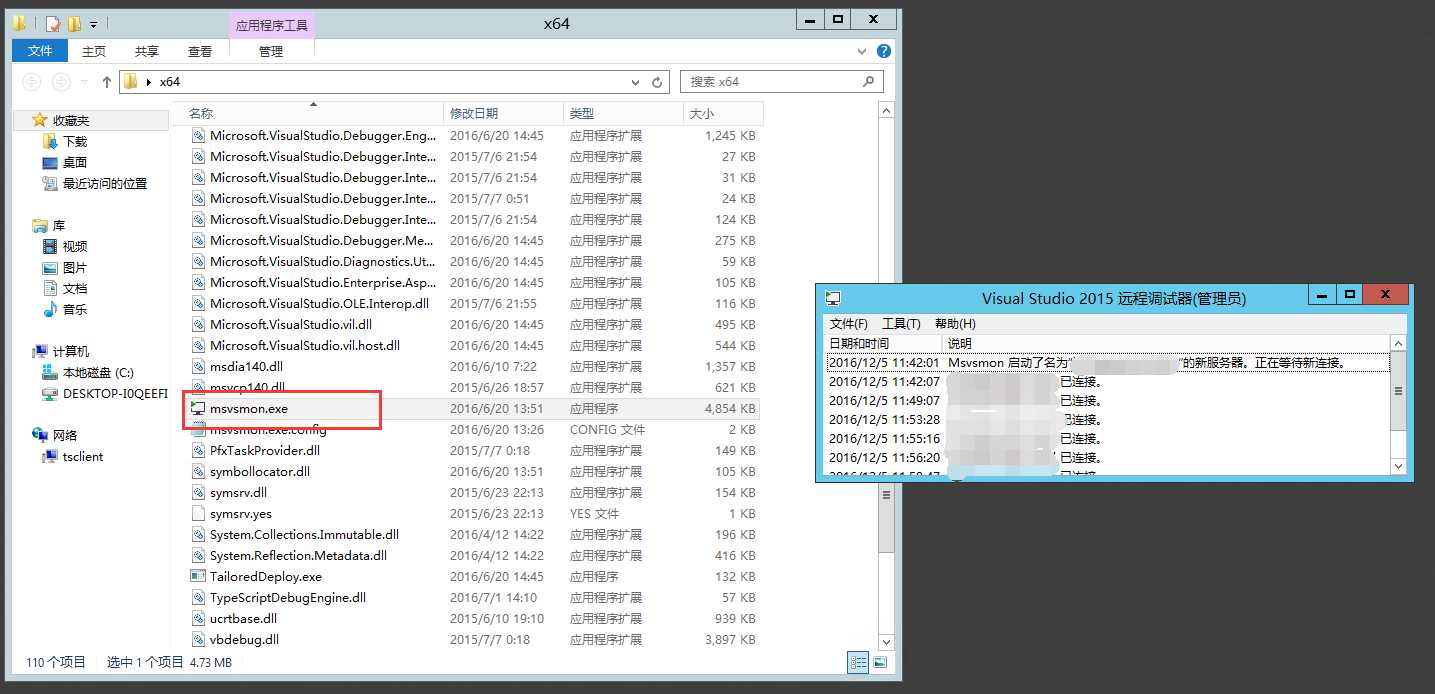Sort files by the 修改日期 column
This screenshot has width=1435, height=694.
tap(503, 114)
